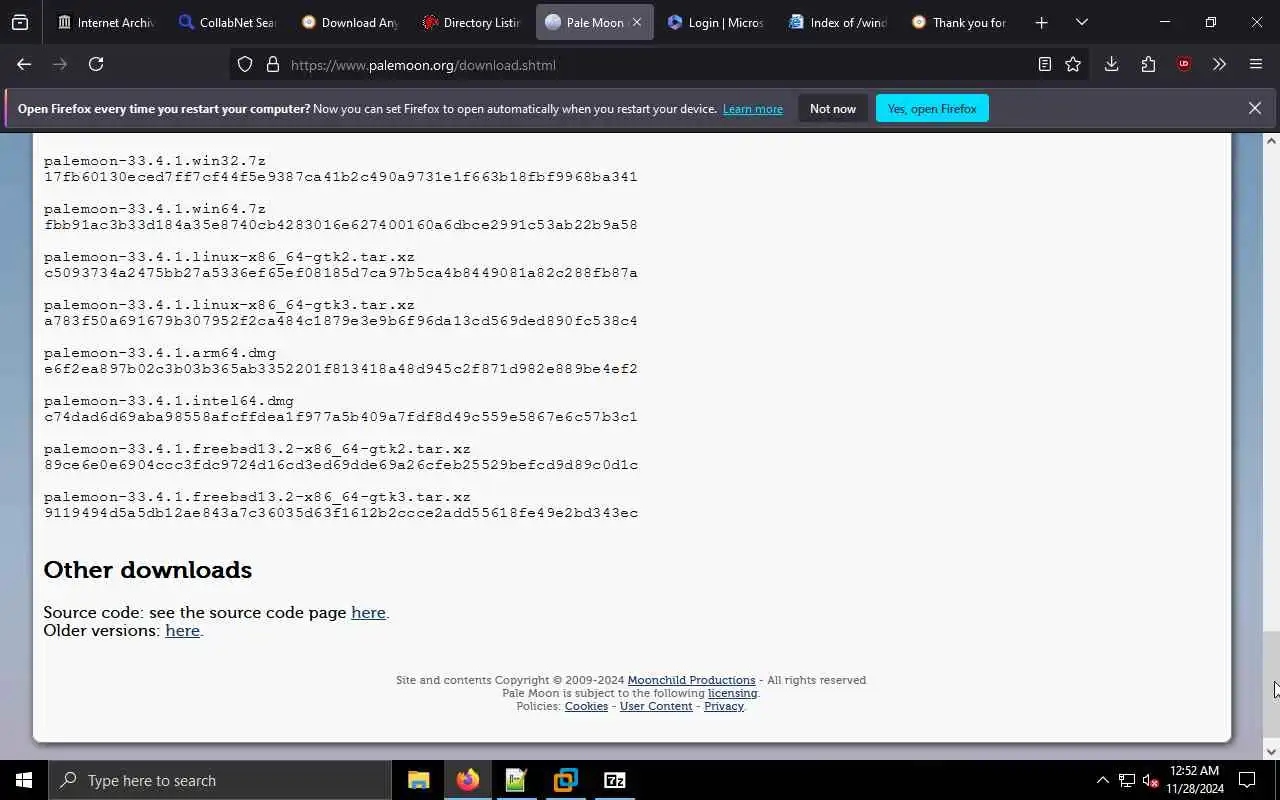Switch to CollabNet Search tab
This screenshot has height=800, width=1280.
227,22
